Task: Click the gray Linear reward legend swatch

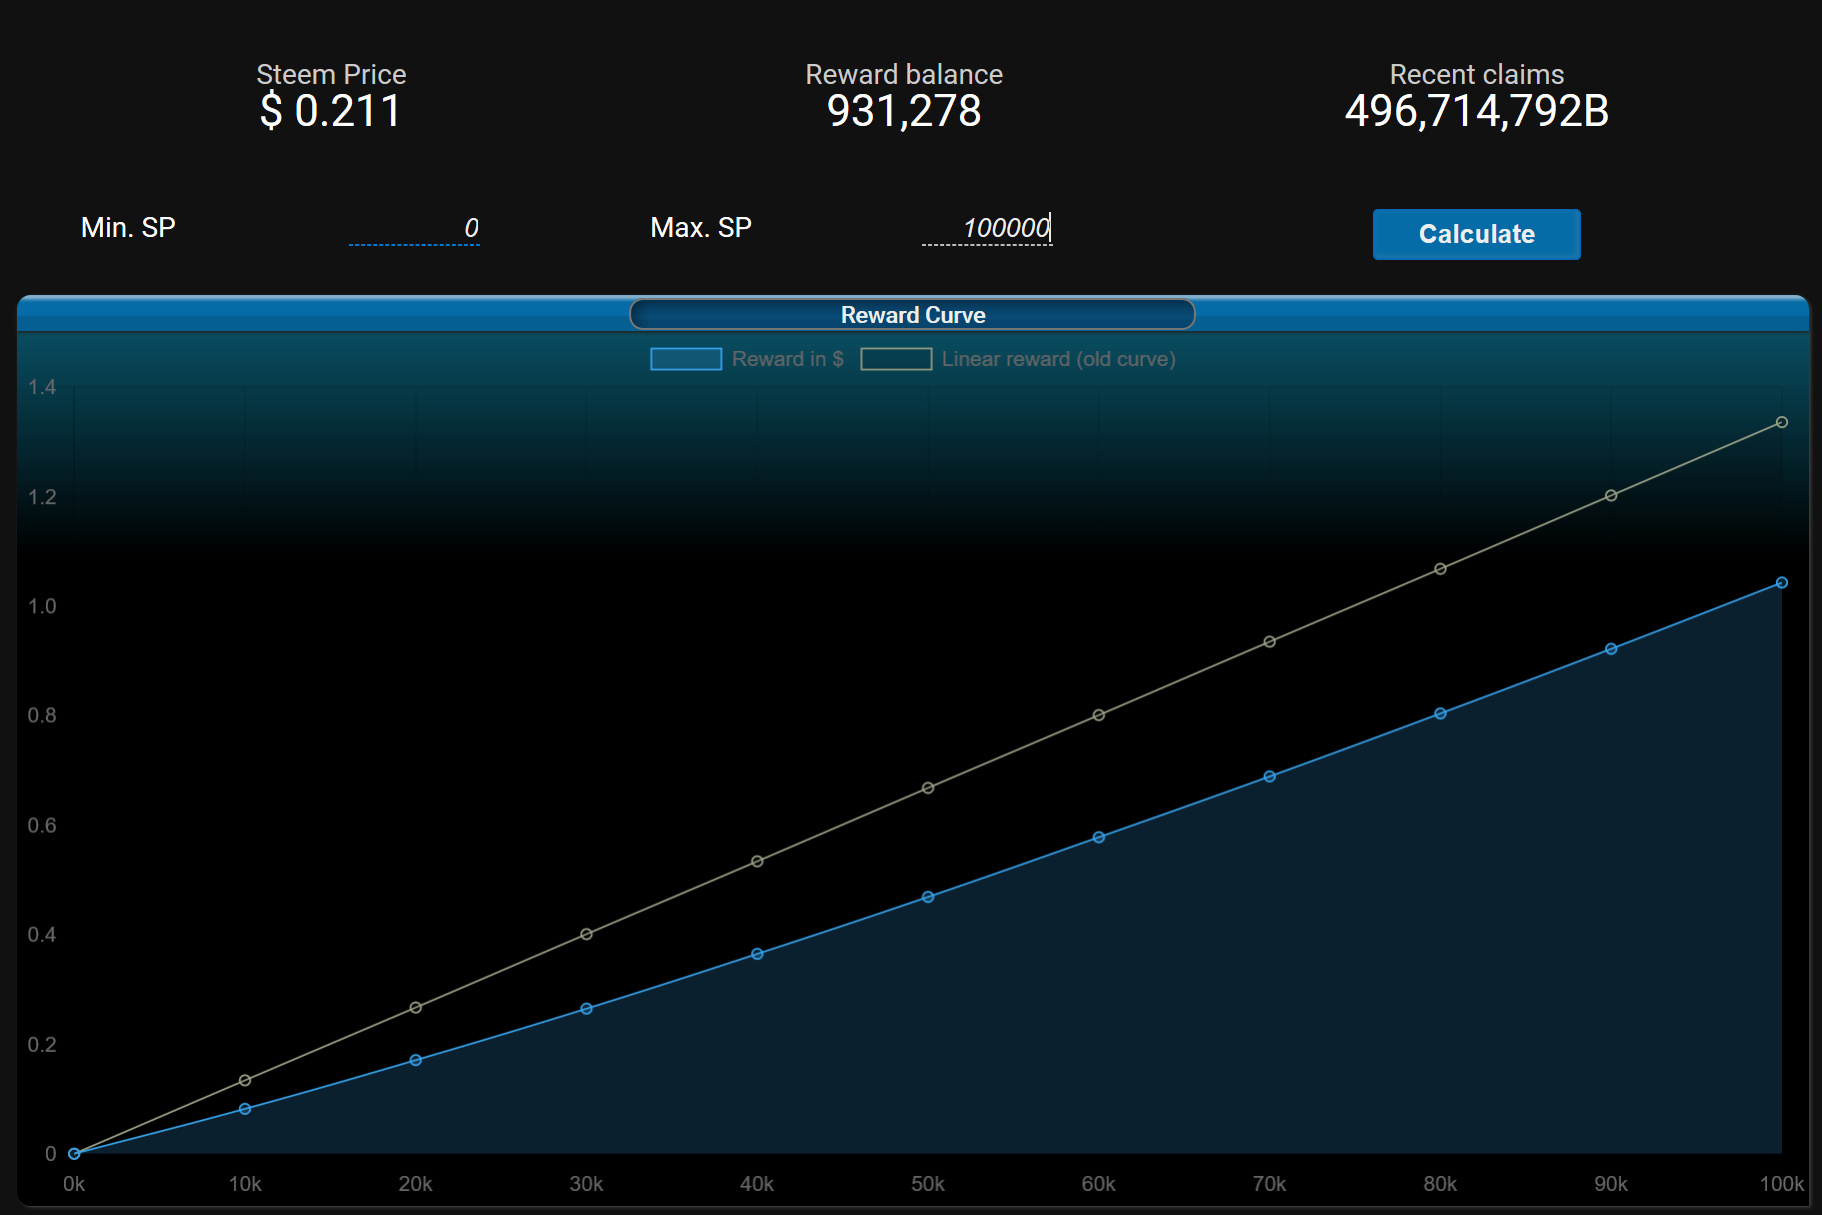Action: (x=896, y=359)
